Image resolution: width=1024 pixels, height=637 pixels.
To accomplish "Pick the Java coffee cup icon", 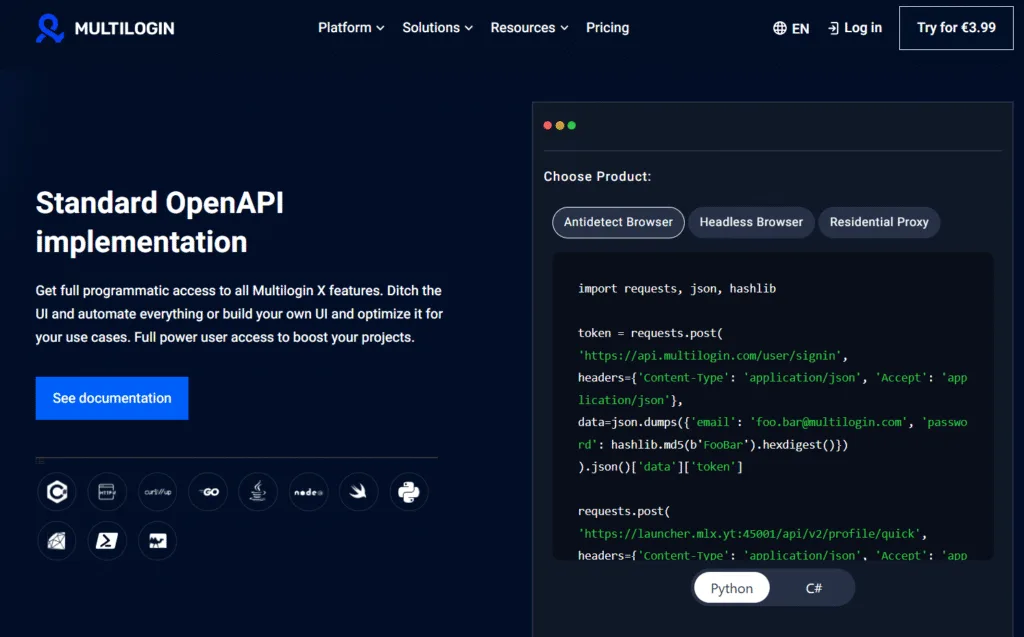I will coord(258,492).
